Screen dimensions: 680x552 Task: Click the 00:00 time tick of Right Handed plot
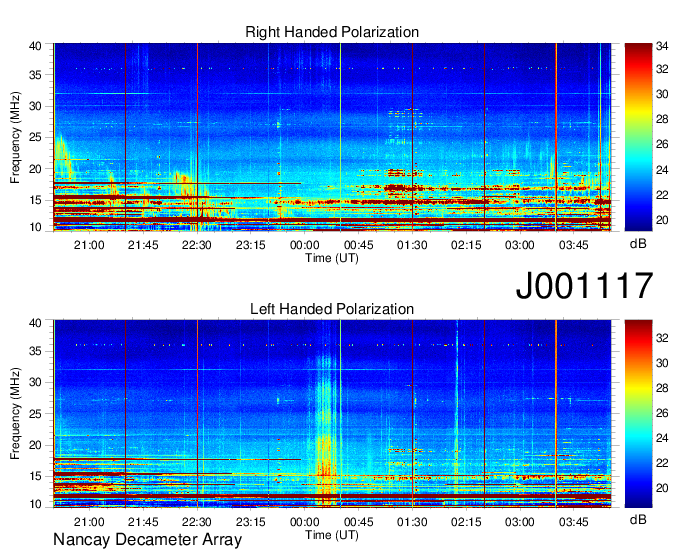(x=304, y=245)
